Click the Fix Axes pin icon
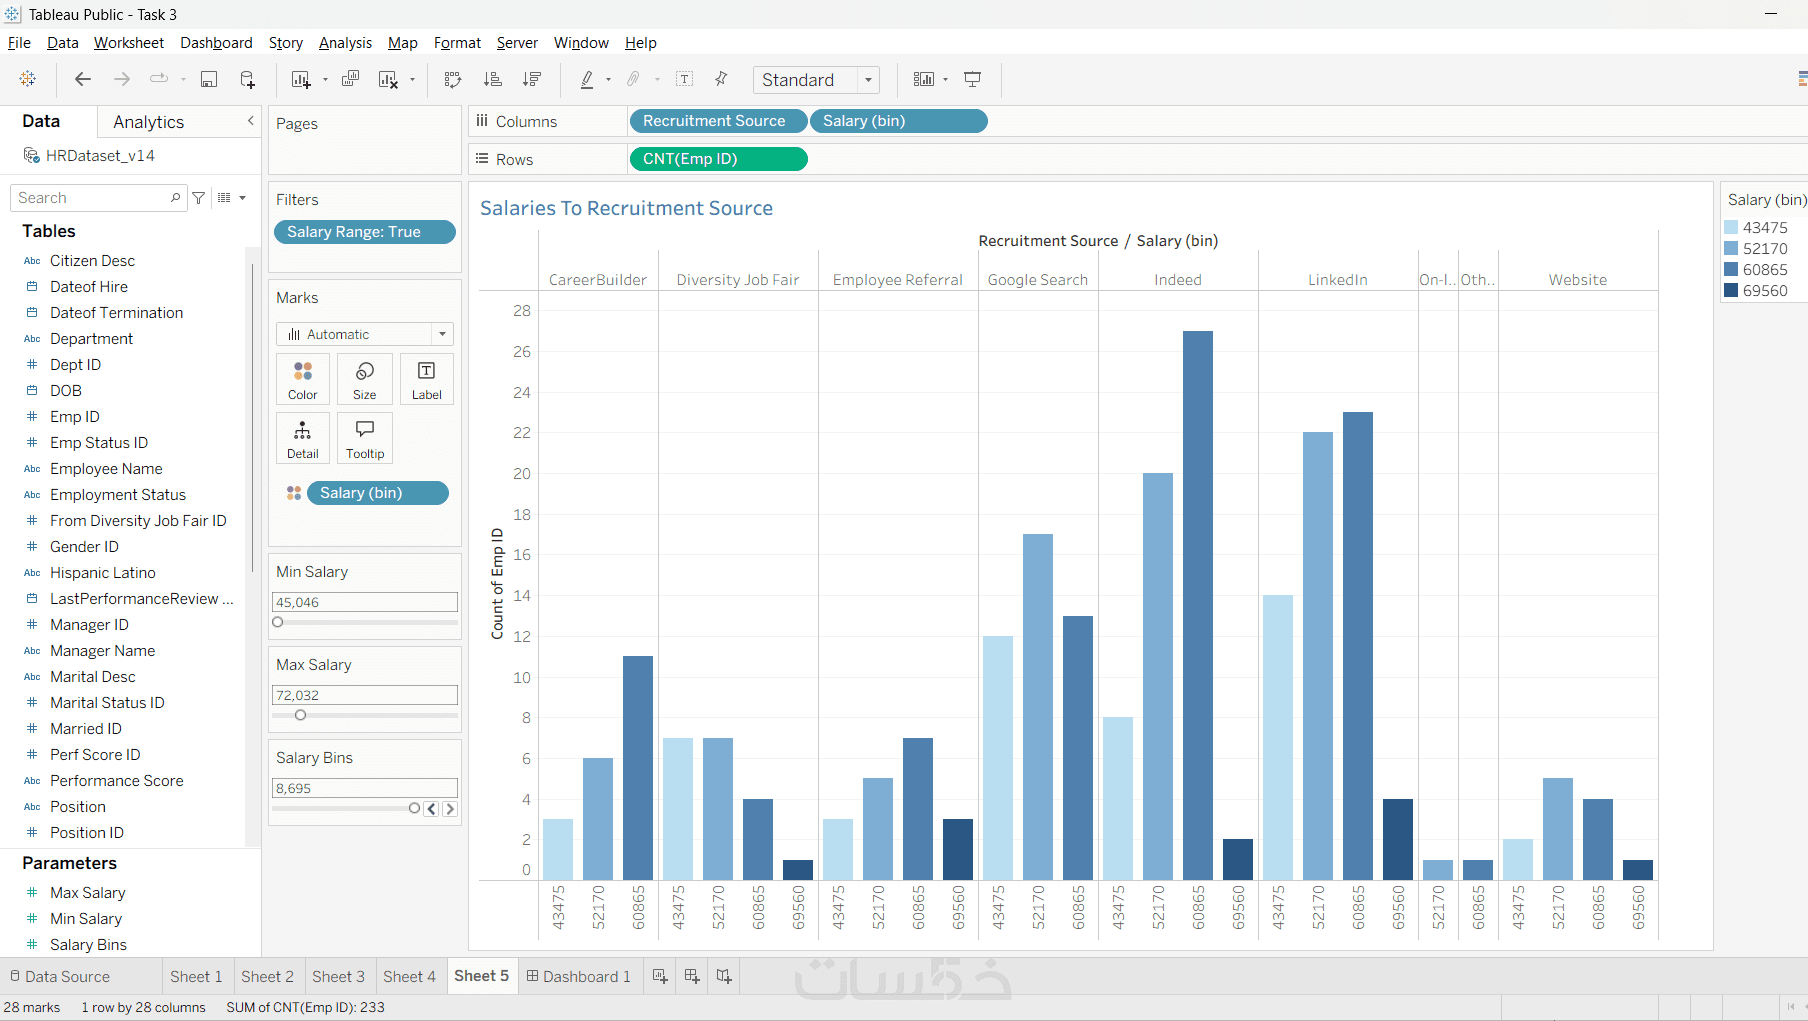The height and width of the screenshot is (1021, 1808). pyautogui.click(x=721, y=80)
